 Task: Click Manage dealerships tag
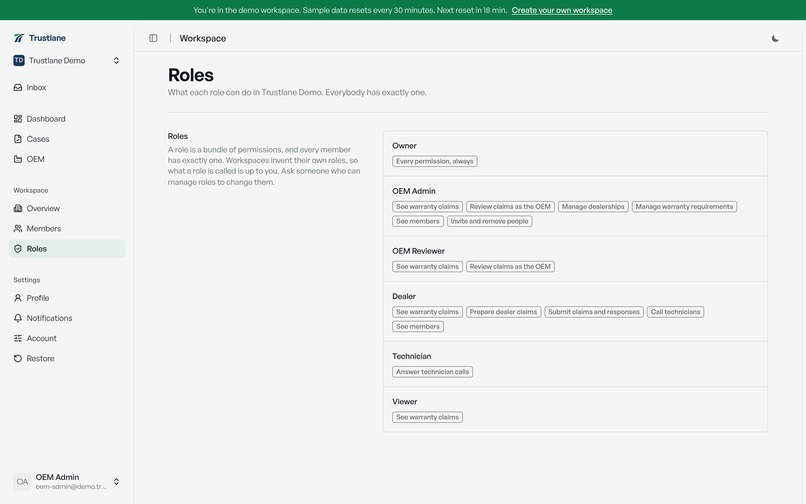coord(593,207)
